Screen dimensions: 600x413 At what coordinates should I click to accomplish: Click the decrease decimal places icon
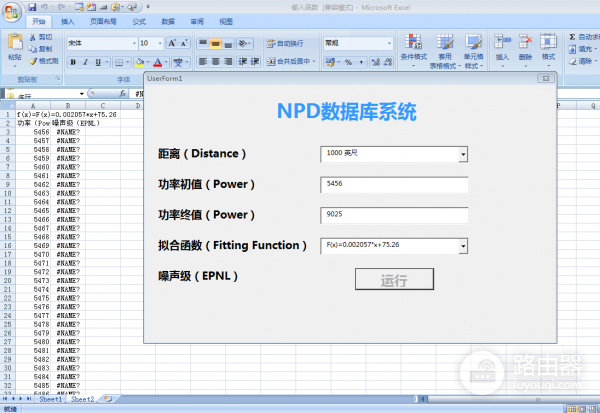(388, 62)
